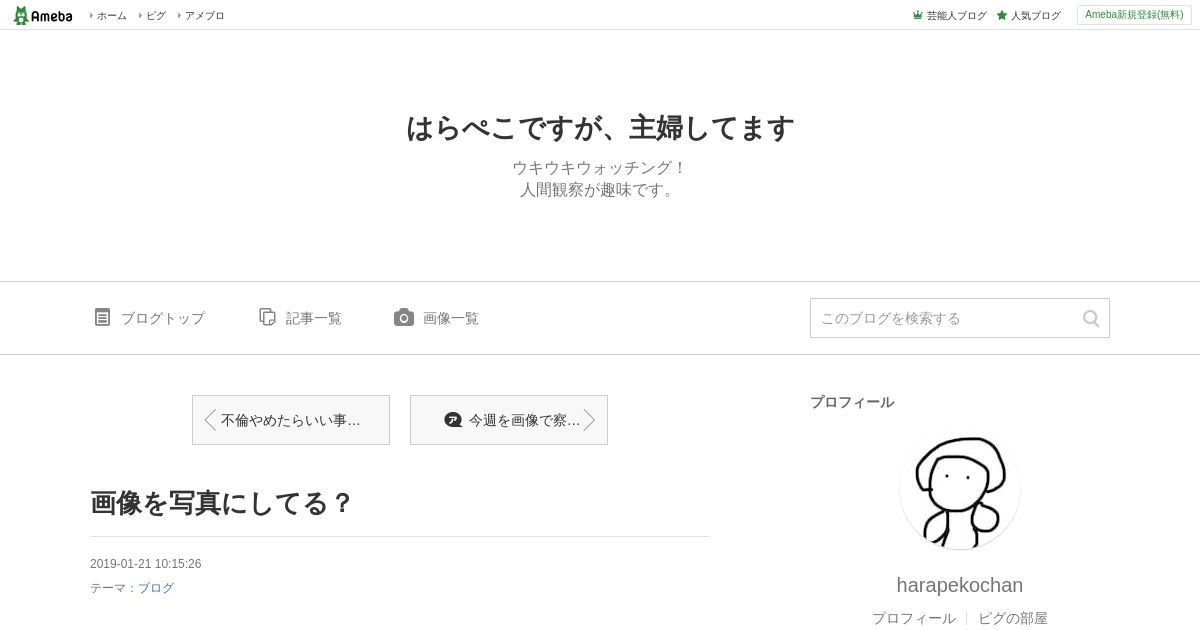Click the round Ameba badge on next article
Viewport: 1200px width, 630px height.
(453, 420)
